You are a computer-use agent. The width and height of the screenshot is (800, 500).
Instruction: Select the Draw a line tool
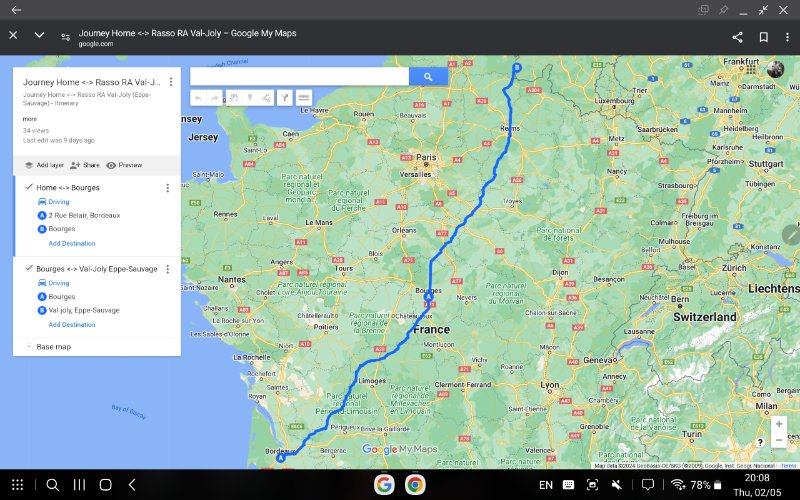(265, 98)
